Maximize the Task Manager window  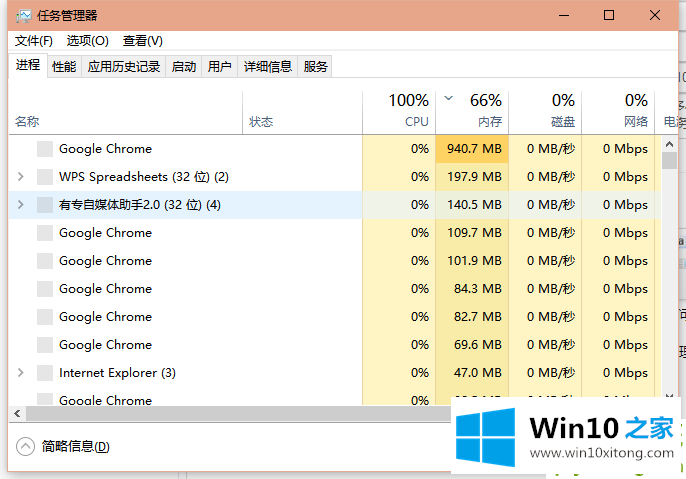tap(609, 16)
